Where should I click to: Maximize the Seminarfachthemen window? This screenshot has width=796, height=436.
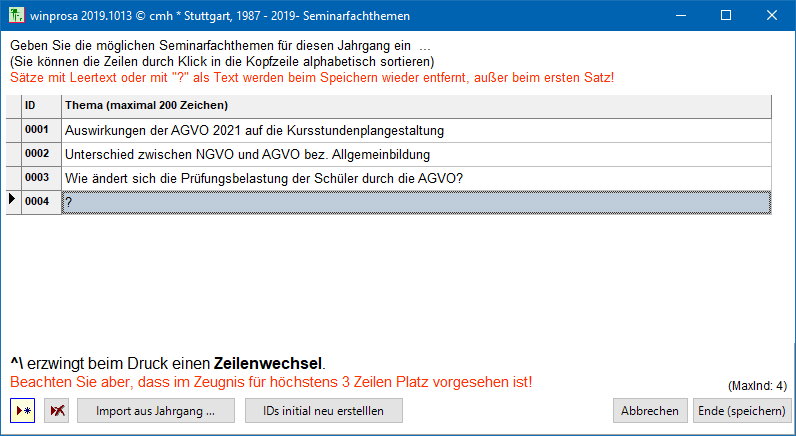(726, 16)
